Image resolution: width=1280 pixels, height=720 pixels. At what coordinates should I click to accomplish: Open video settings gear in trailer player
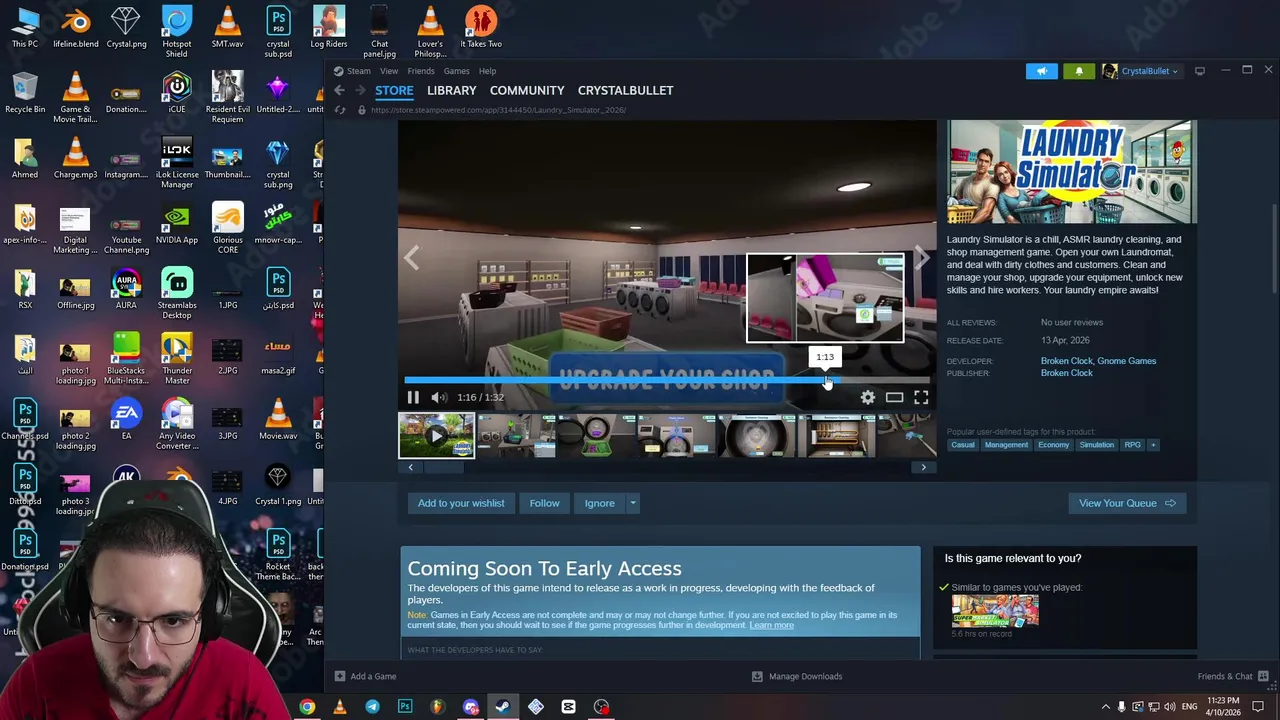pos(867,397)
